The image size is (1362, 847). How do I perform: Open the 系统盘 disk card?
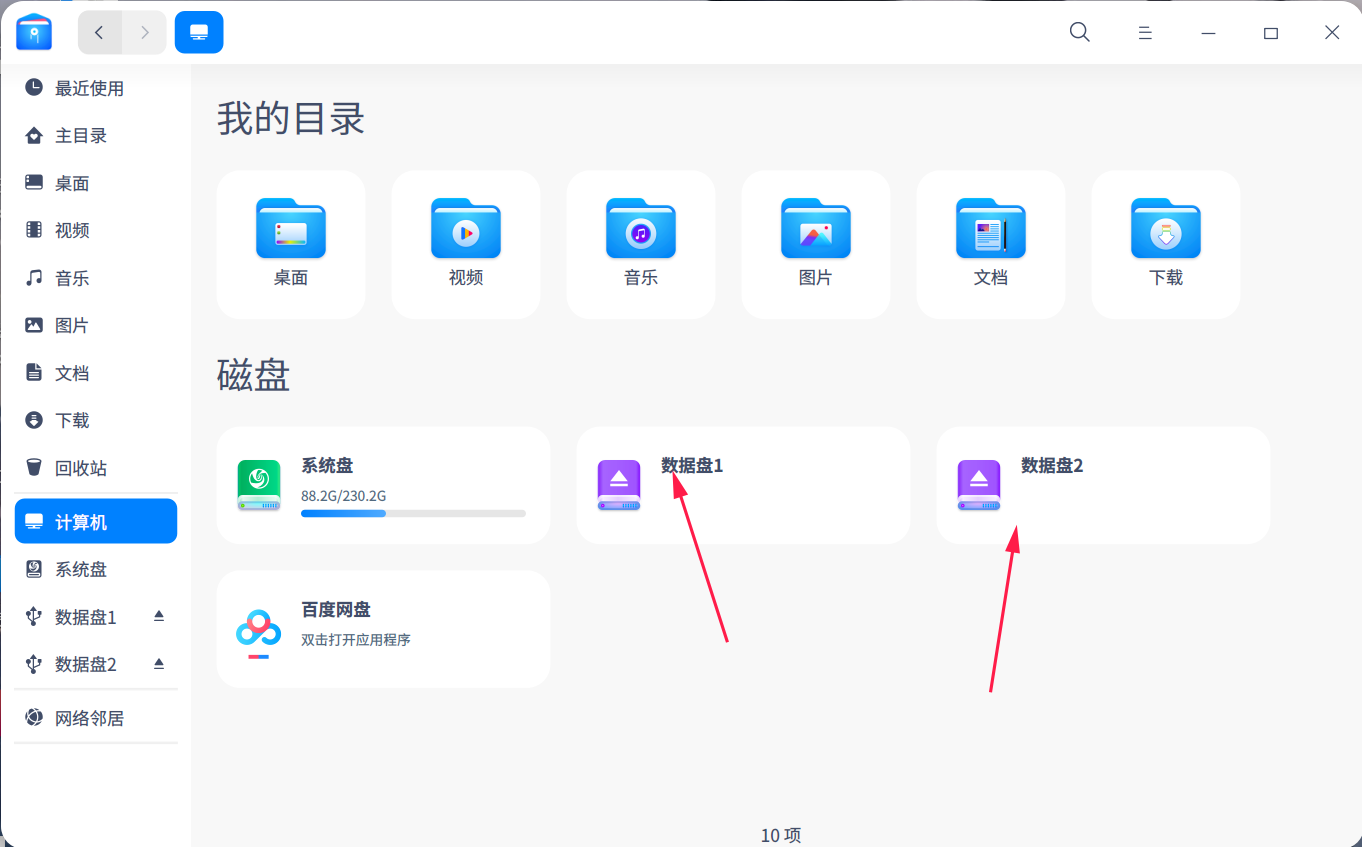pyautogui.click(x=383, y=485)
